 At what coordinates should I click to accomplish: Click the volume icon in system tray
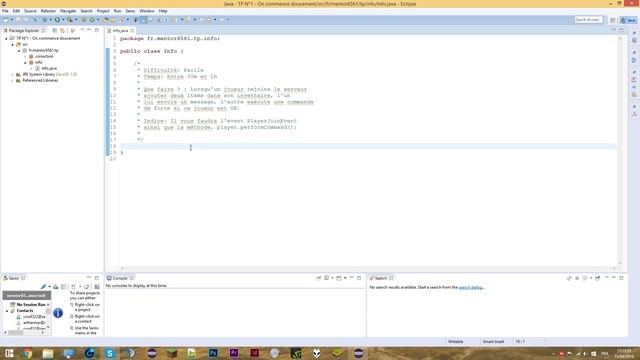585,353
